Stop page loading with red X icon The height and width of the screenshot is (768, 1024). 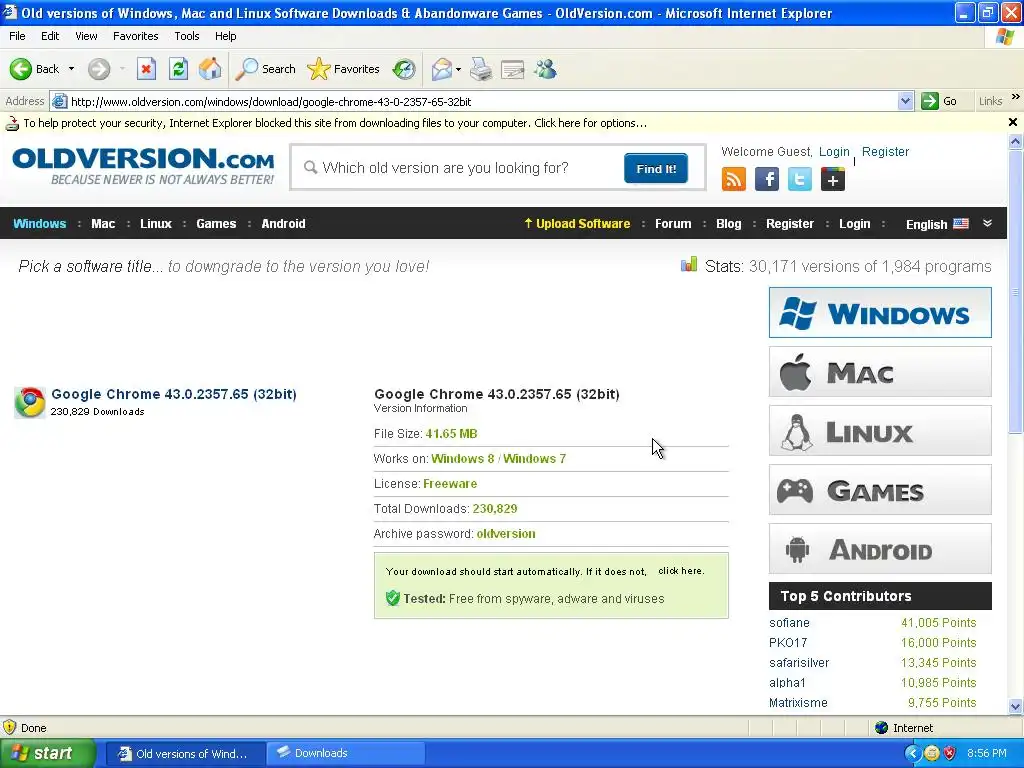(146, 69)
